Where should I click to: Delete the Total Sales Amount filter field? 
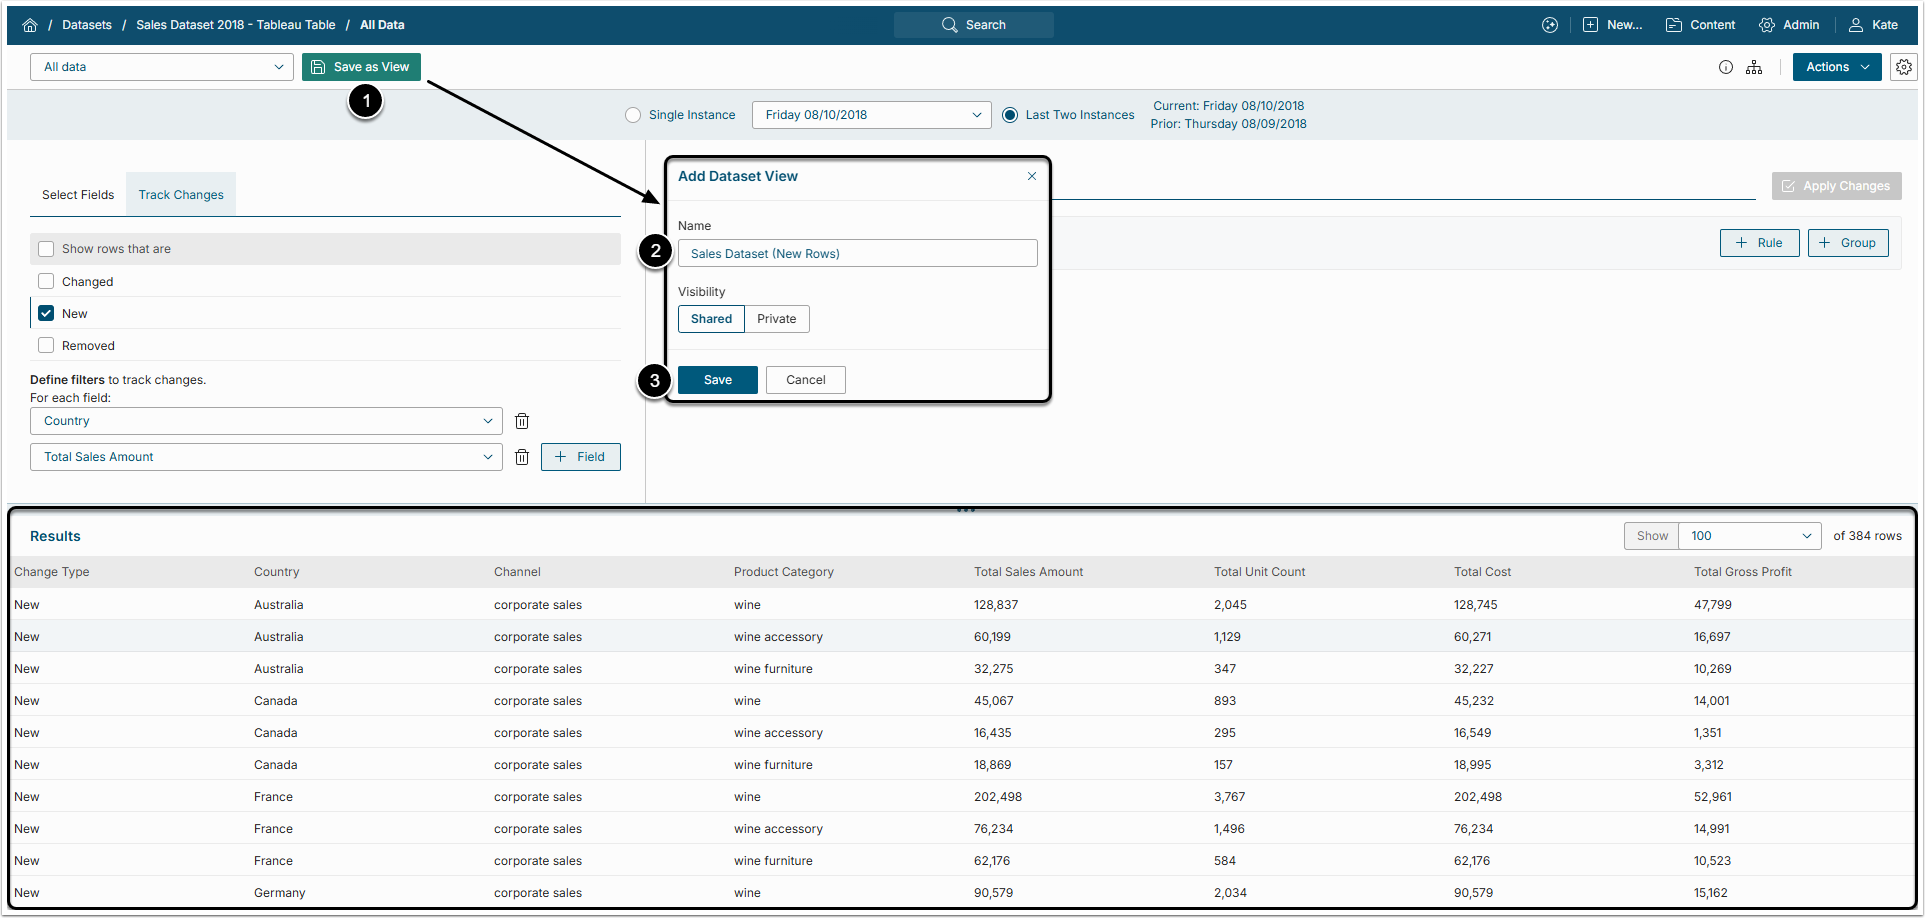tap(521, 457)
